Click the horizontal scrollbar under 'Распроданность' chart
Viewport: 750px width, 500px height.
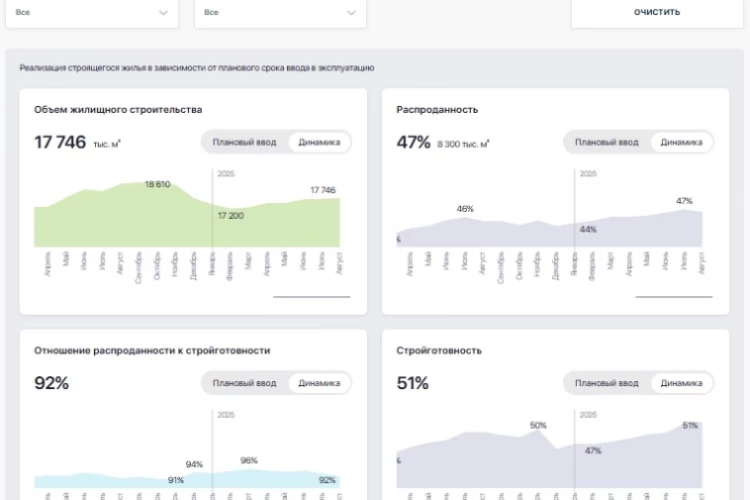(x=674, y=297)
